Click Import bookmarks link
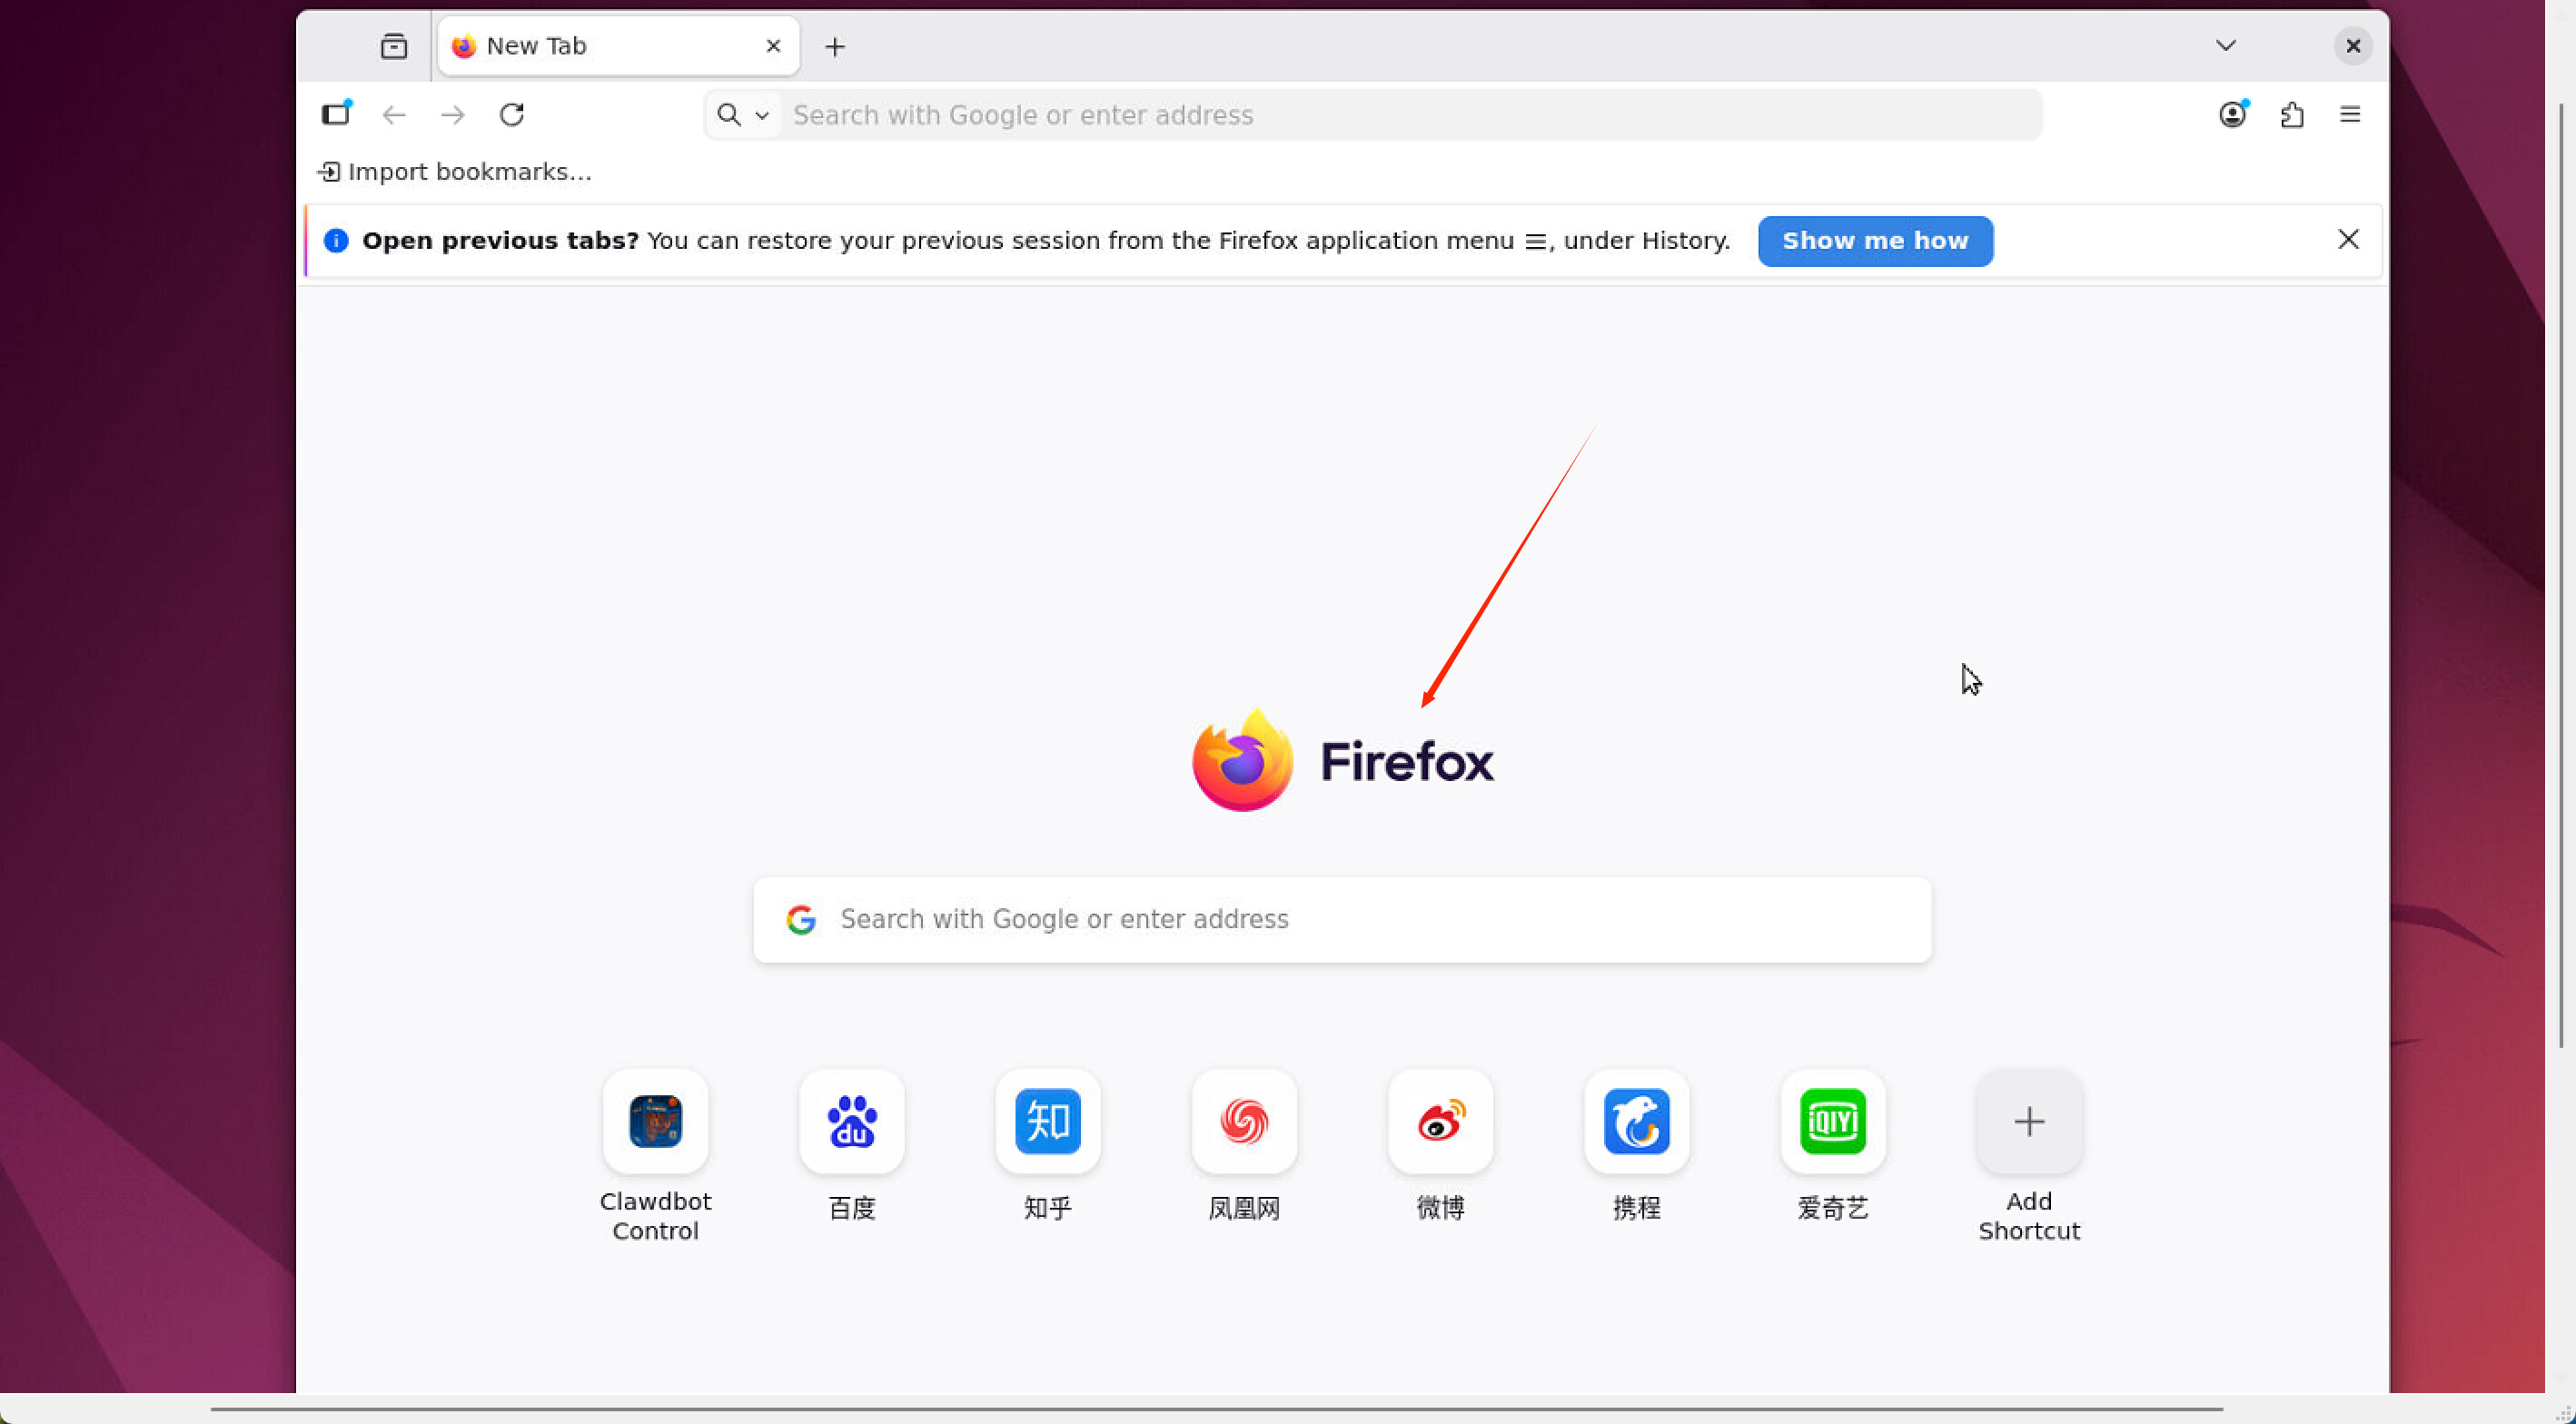 [x=456, y=172]
